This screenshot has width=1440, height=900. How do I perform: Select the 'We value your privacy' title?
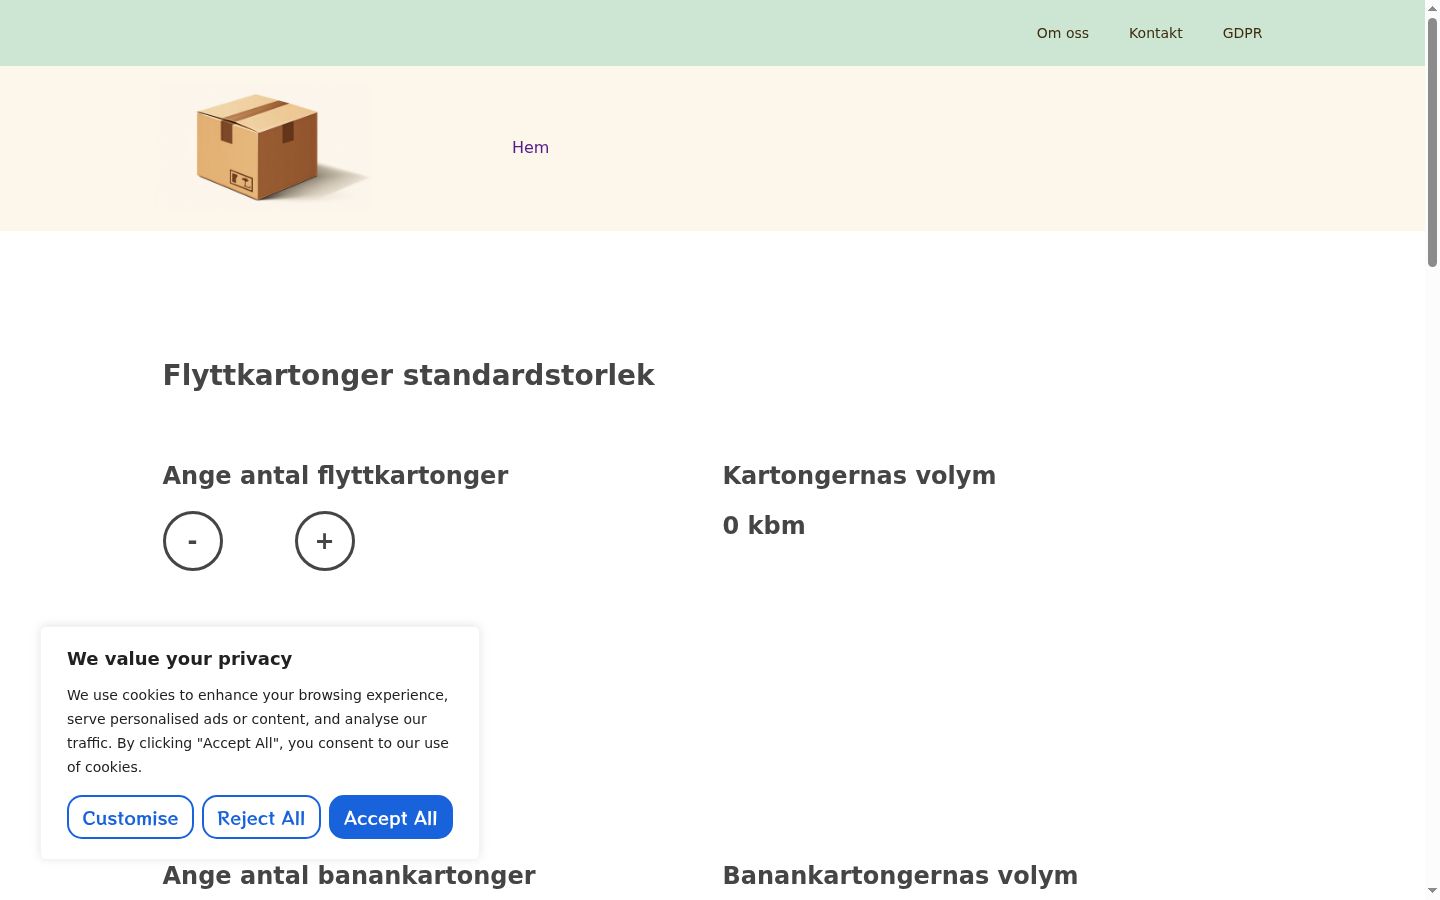(x=180, y=658)
